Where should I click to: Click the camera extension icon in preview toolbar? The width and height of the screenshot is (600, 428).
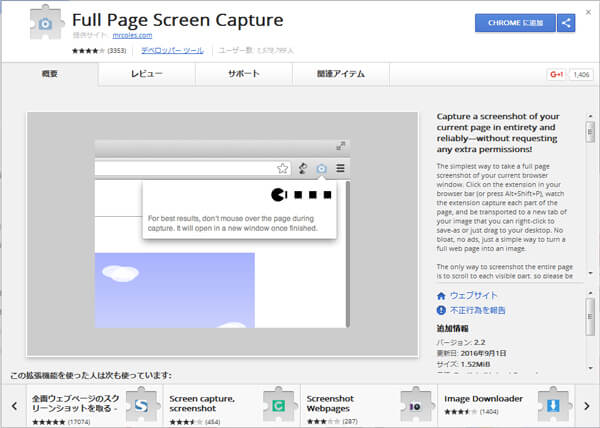click(x=321, y=169)
